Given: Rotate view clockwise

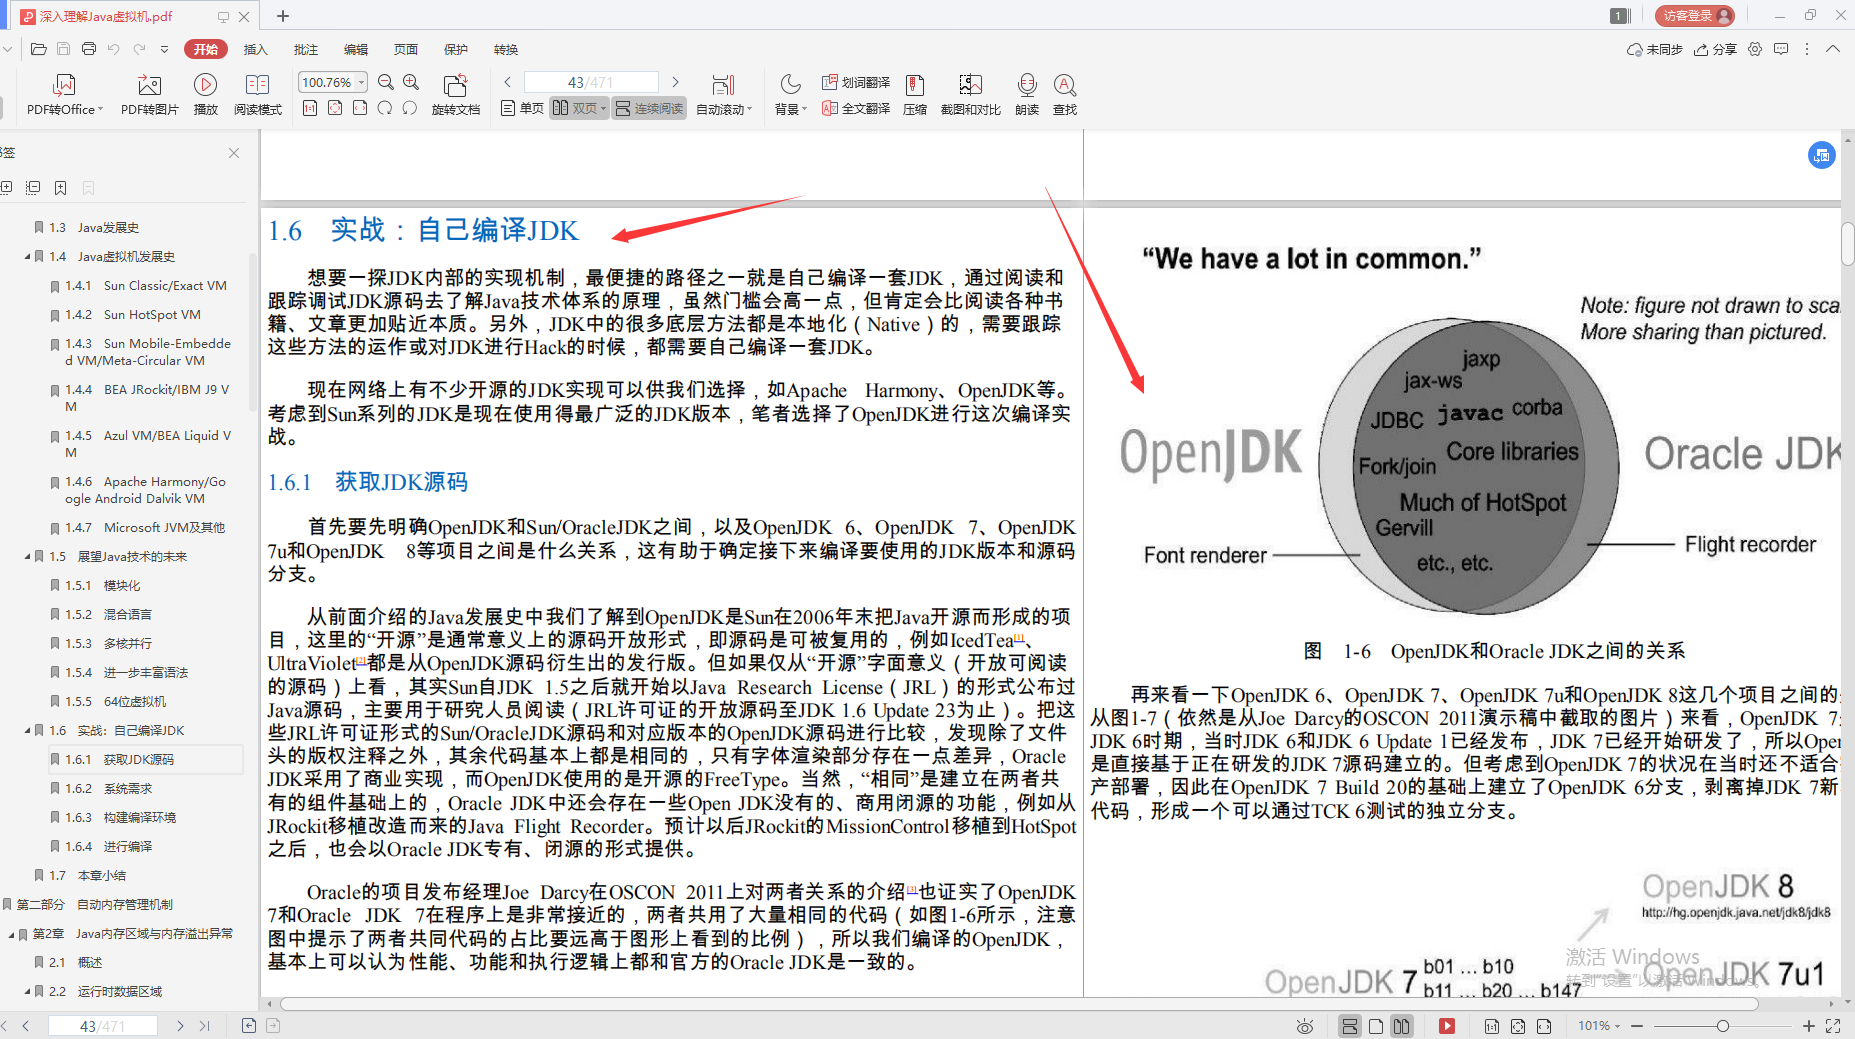Looking at the screenshot, I should [x=385, y=108].
